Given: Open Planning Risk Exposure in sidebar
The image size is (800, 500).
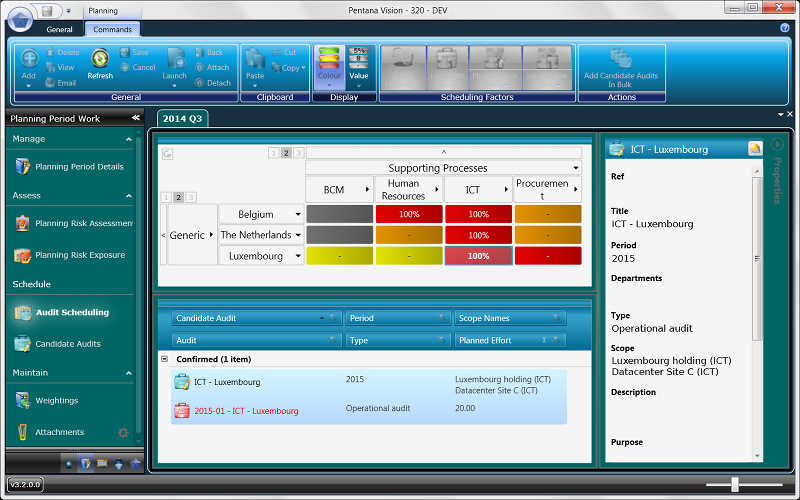Looking at the screenshot, I should point(70,255).
